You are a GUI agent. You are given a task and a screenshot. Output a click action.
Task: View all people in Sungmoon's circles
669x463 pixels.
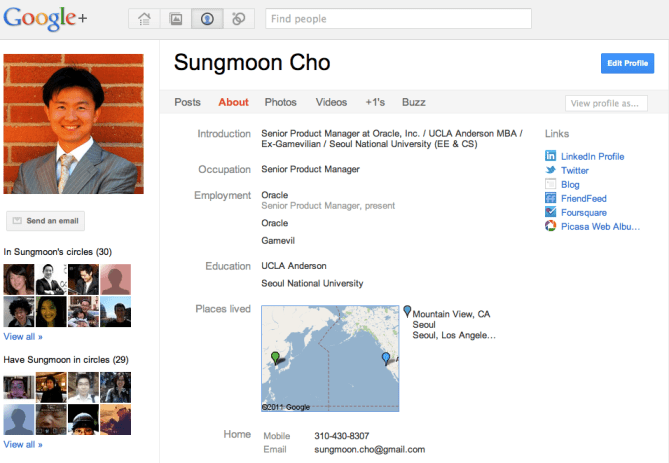pyautogui.click(x=23, y=337)
